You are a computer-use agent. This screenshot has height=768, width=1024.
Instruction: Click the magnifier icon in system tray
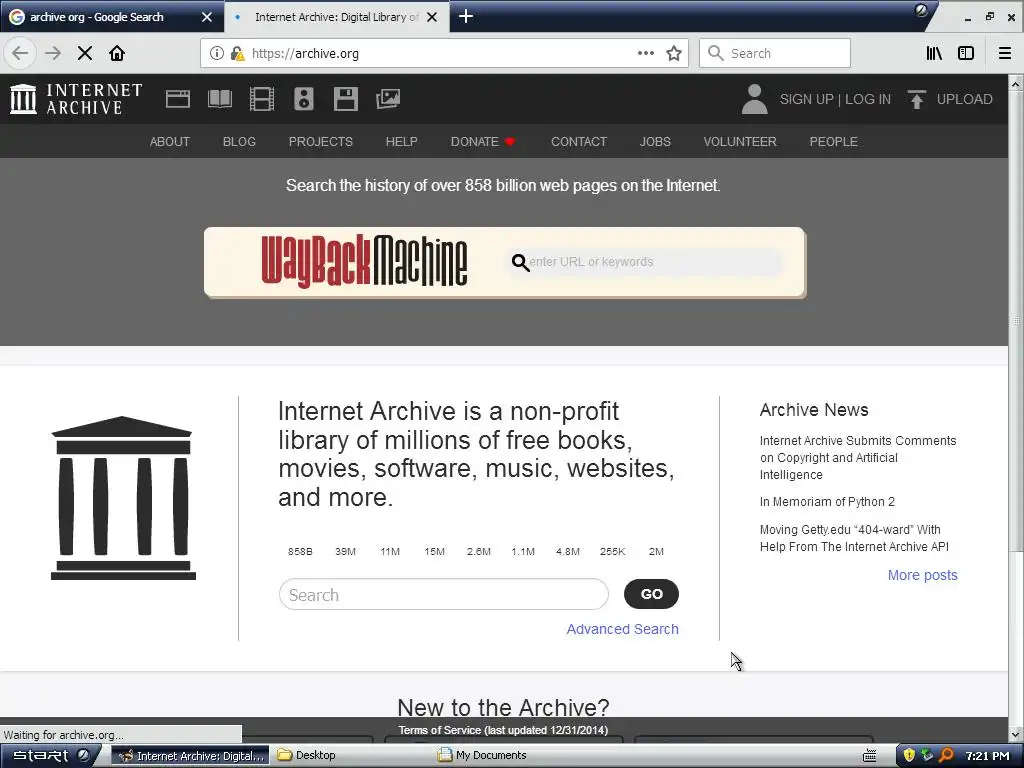pos(946,756)
